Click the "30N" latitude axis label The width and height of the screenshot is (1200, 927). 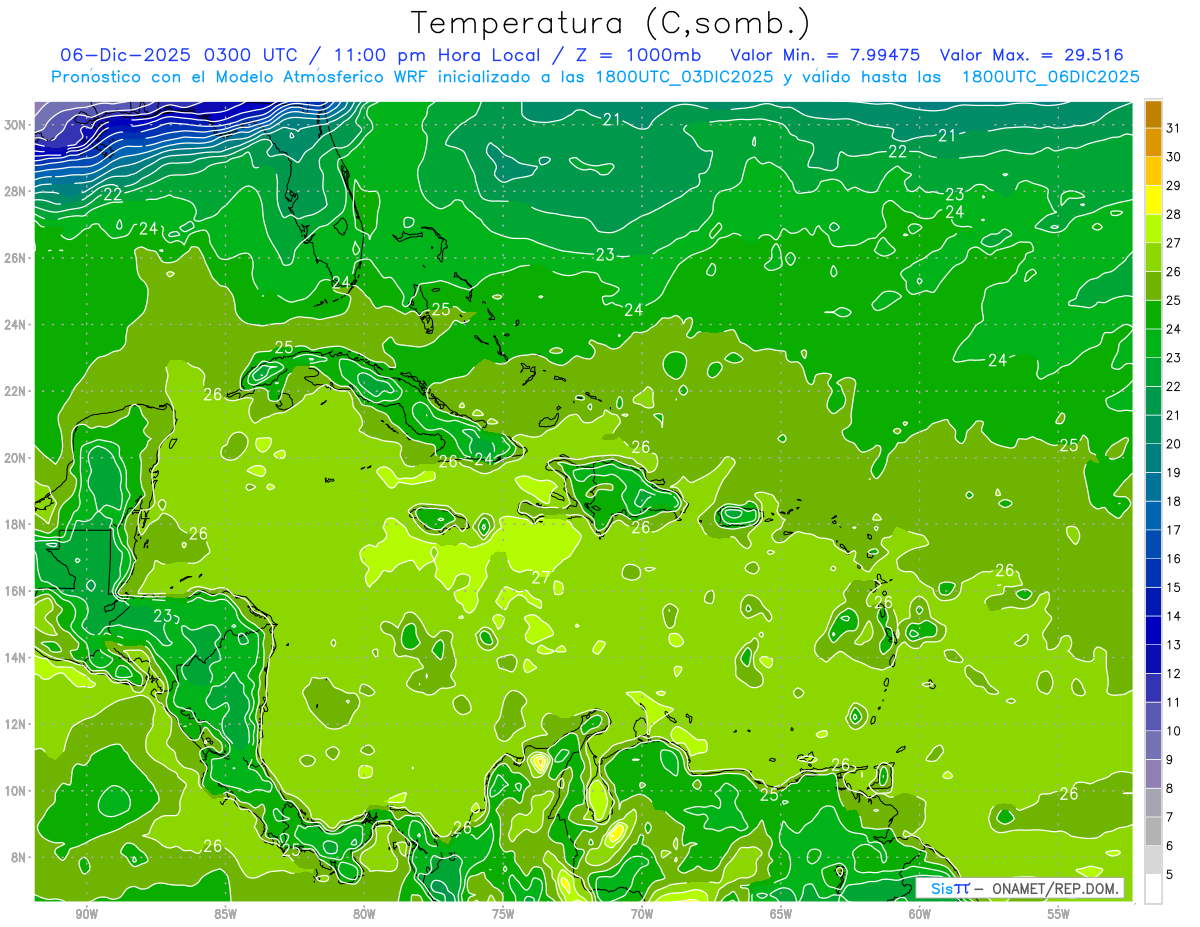(x=16, y=125)
